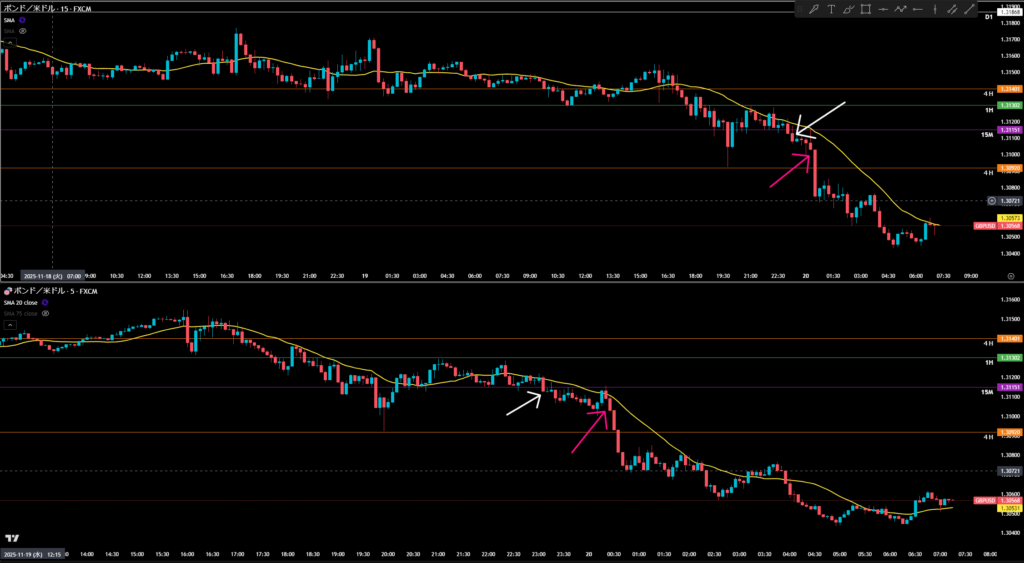Click the TradingView logo at bottom left
The height and width of the screenshot is (563, 1024).
pyautogui.click(x=12, y=538)
